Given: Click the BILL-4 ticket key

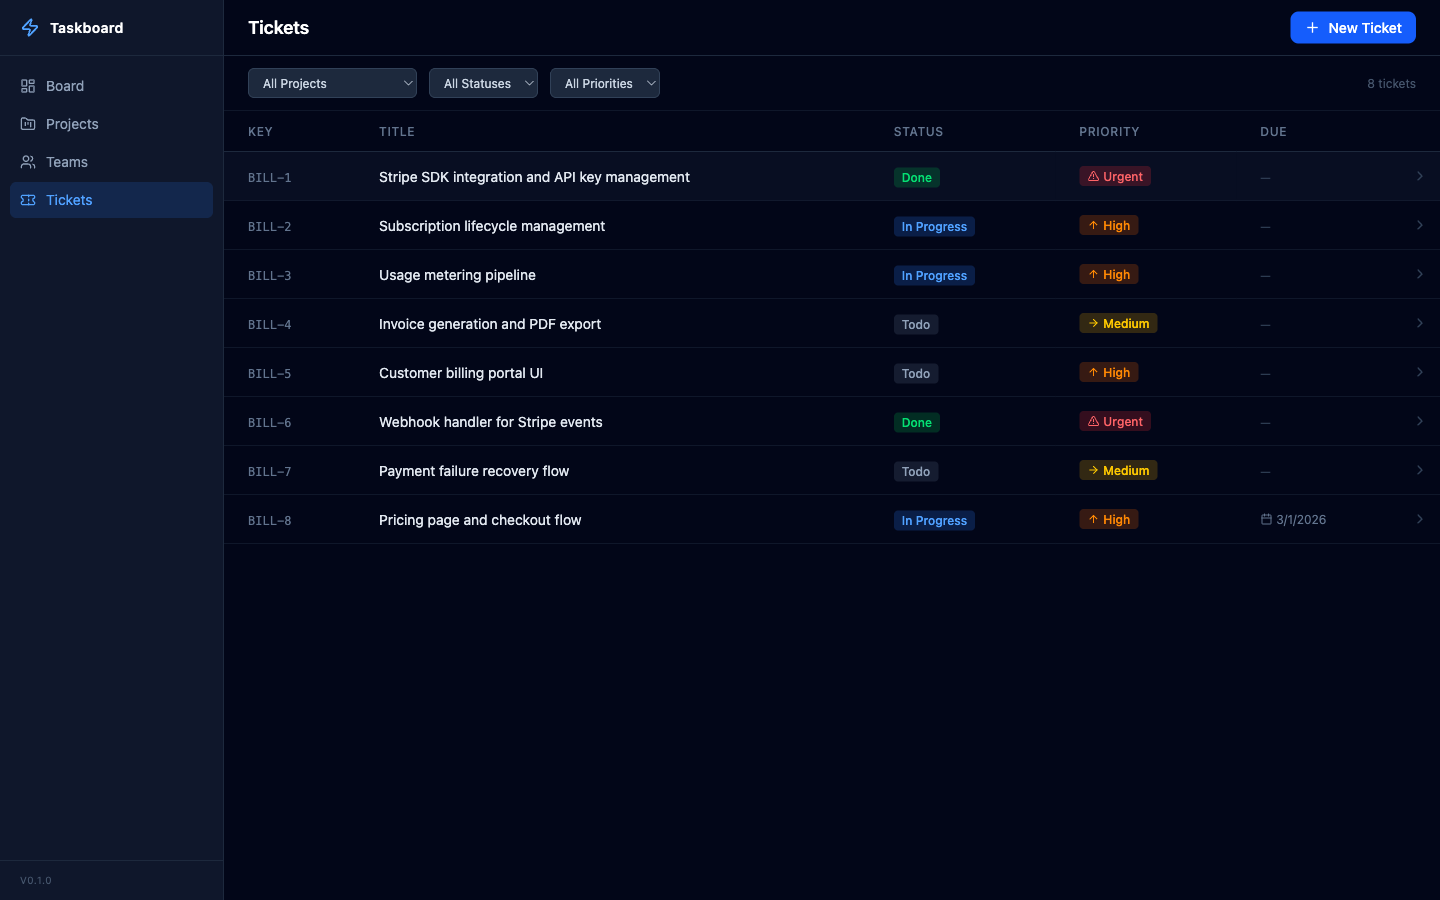Looking at the screenshot, I should click(x=270, y=325).
